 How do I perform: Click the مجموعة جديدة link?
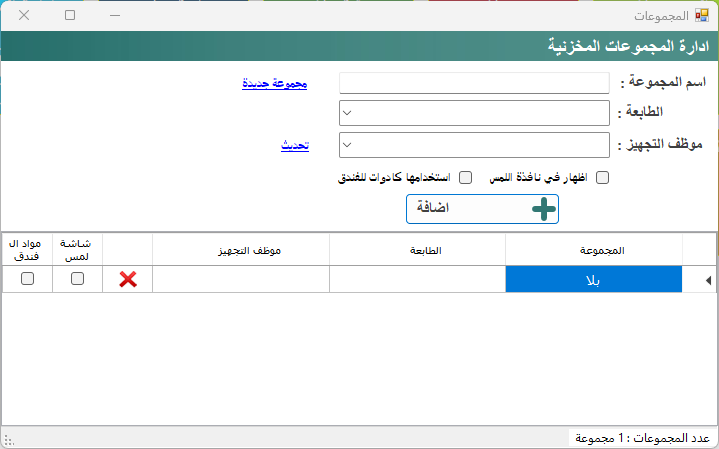click(x=275, y=83)
